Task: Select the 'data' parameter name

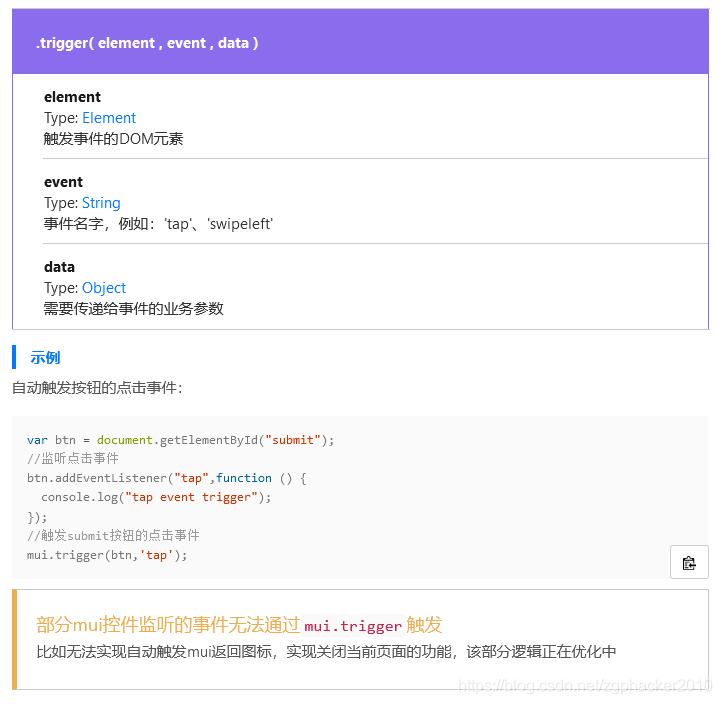Action: 59,267
